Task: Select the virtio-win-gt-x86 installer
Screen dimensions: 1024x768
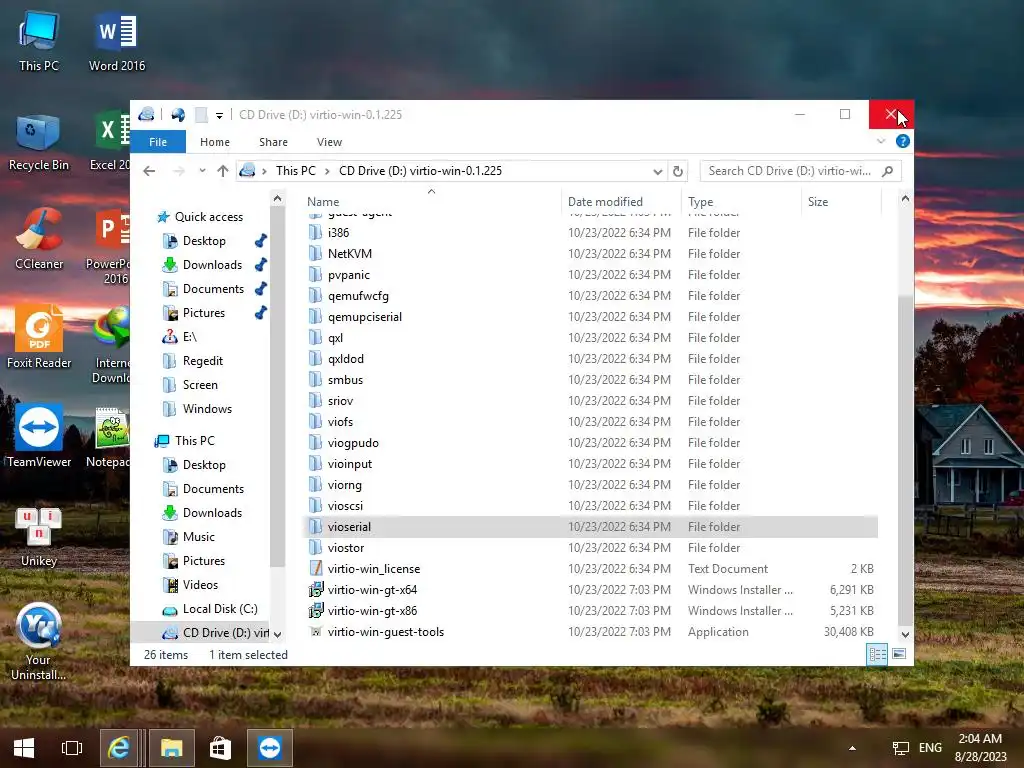Action: click(372, 611)
